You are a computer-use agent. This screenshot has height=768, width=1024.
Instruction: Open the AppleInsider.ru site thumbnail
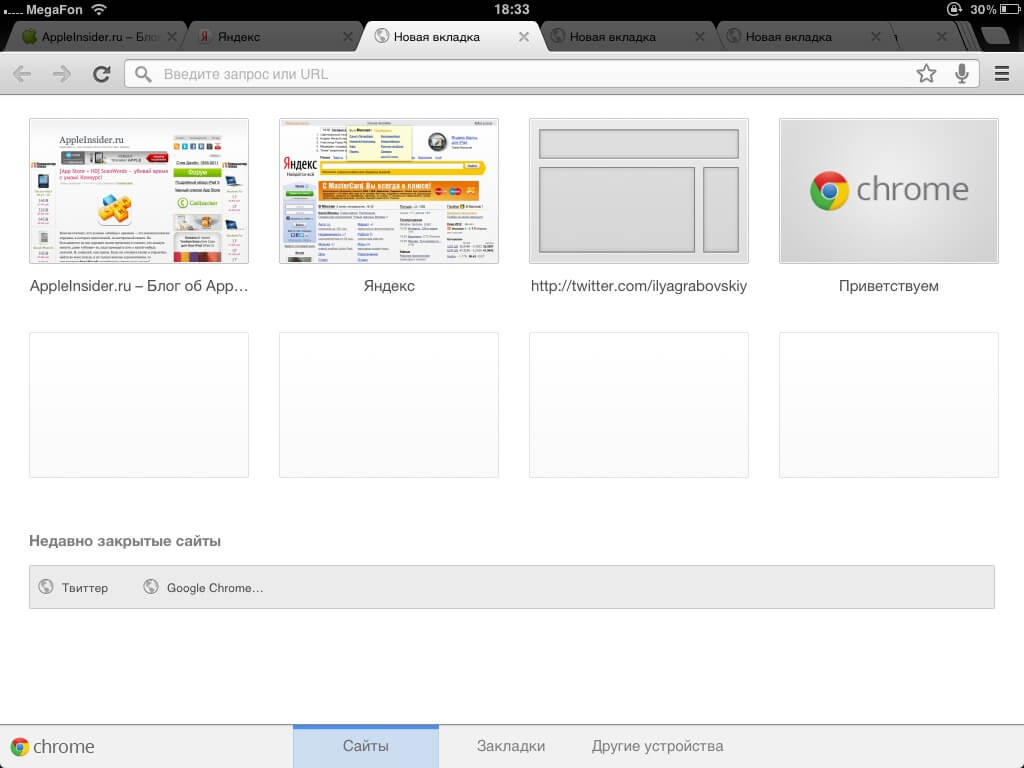(x=138, y=191)
